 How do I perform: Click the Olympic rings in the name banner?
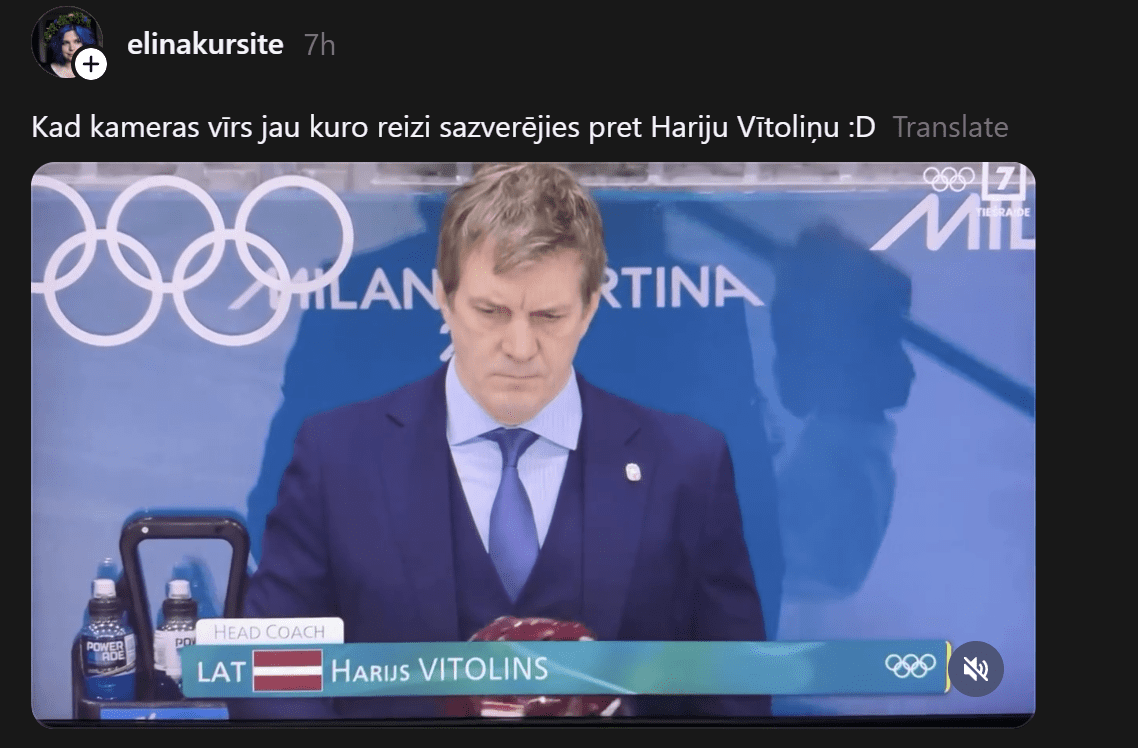[x=910, y=665]
